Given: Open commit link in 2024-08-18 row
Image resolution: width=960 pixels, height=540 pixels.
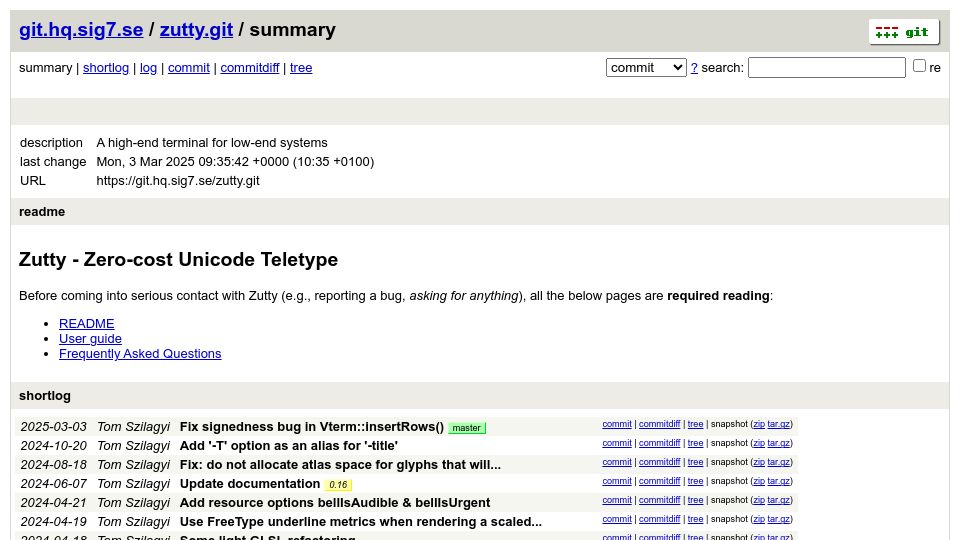Looking at the screenshot, I should [x=617, y=462].
